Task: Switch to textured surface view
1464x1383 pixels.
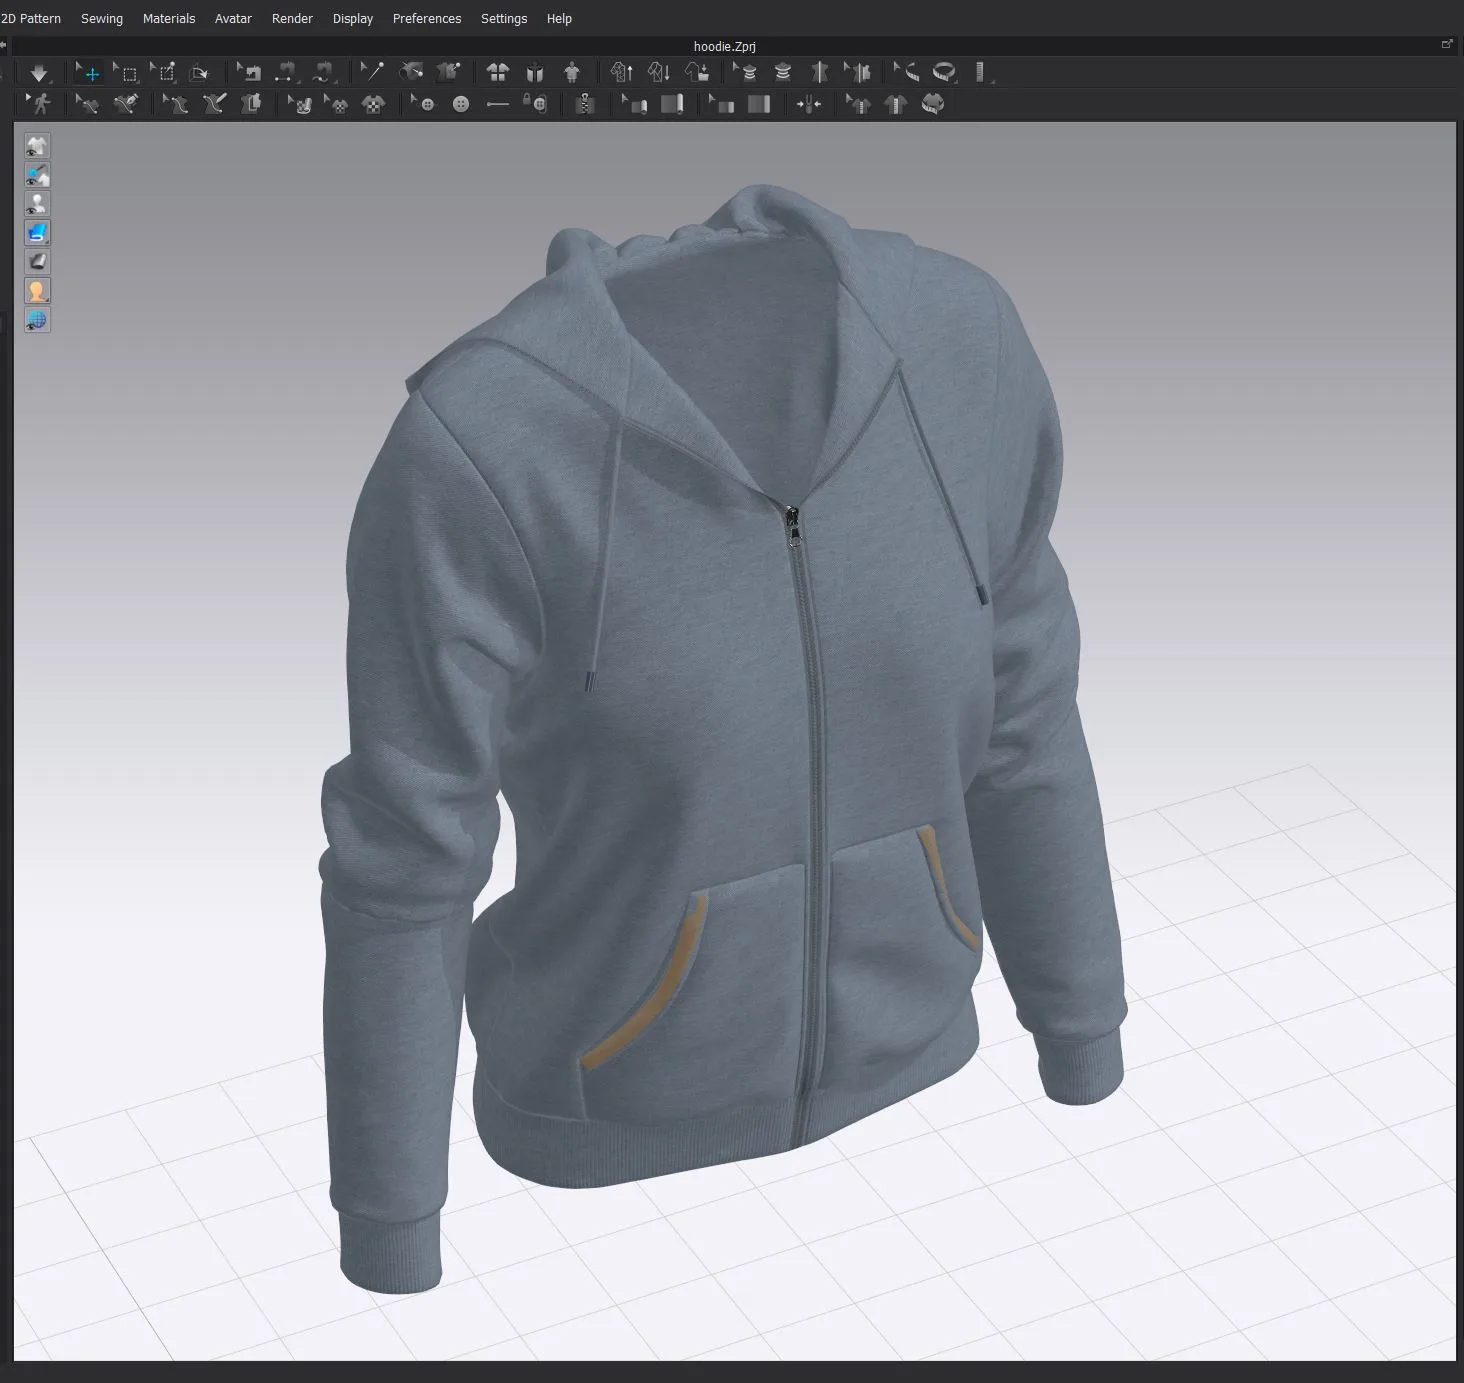Action: pyautogui.click(x=37, y=232)
